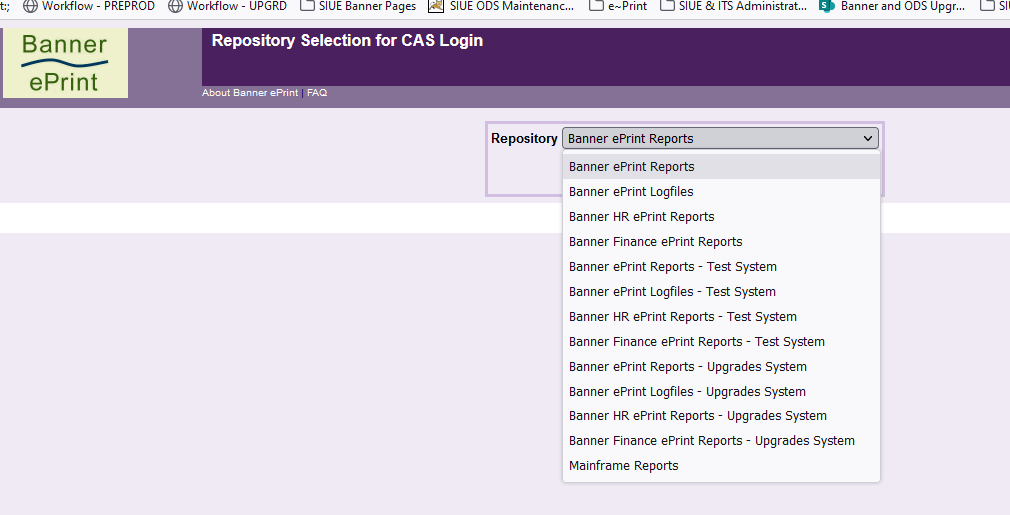Pick Banner ePrint Reports - Test System
This screenshot has height=515, width=1010.
[x=672, y=267]
